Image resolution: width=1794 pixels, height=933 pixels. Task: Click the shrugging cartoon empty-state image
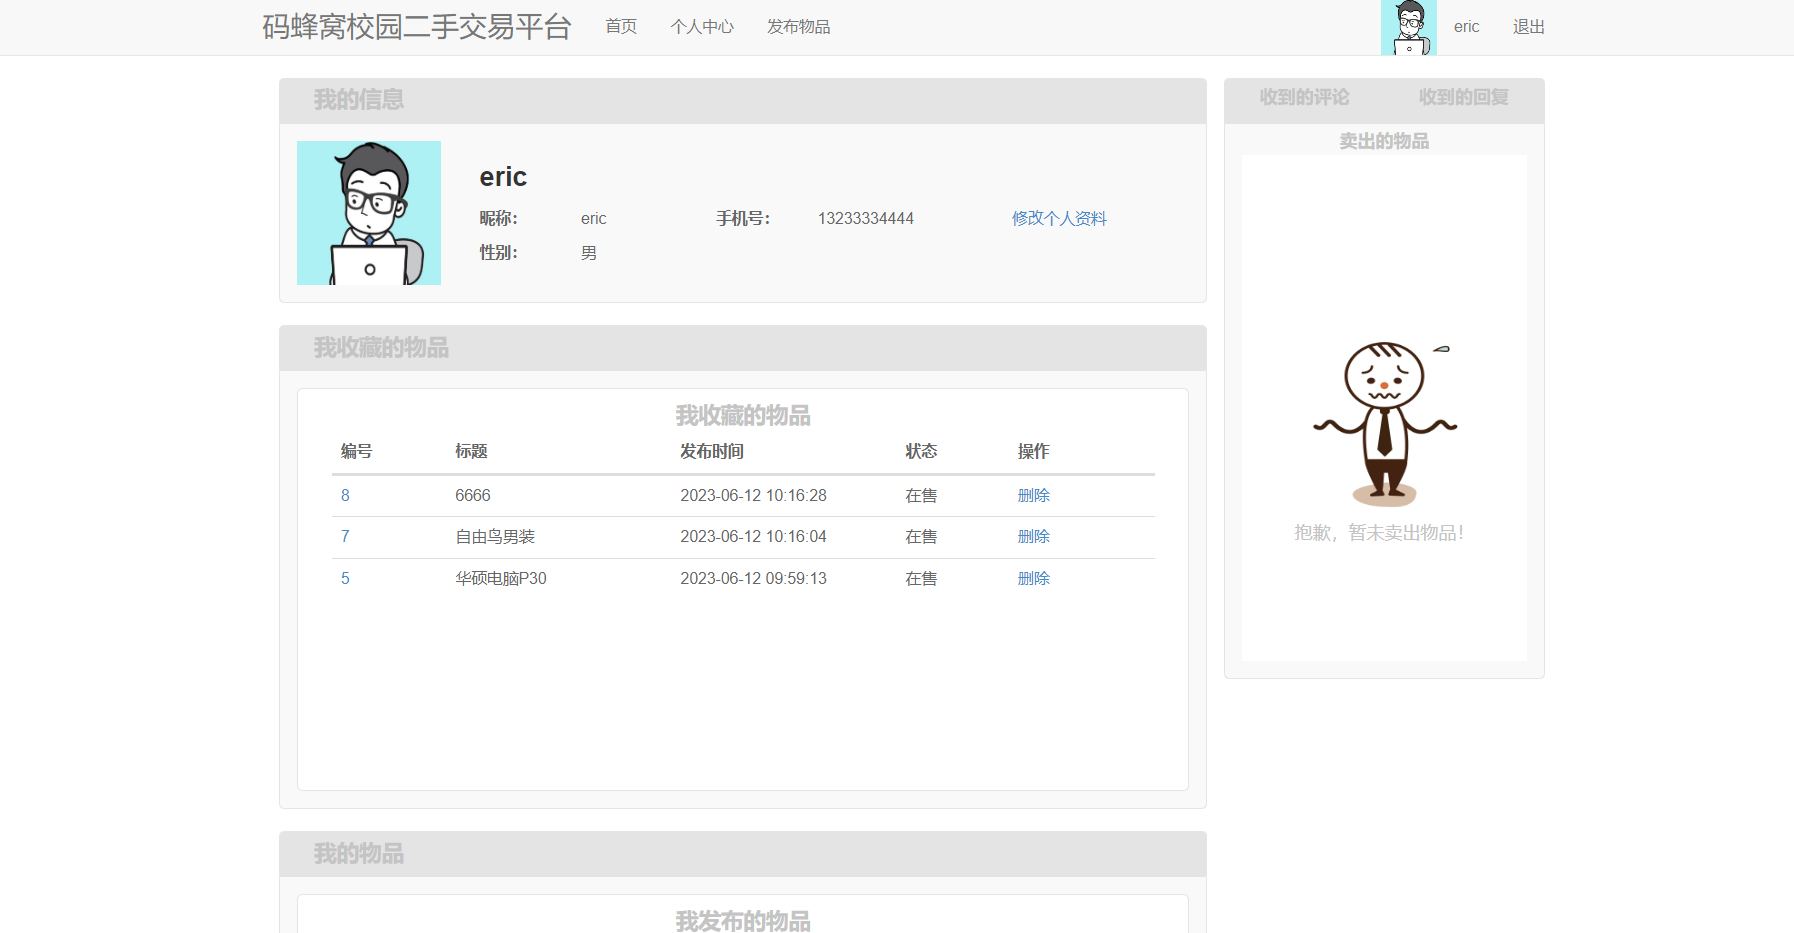click(1384, 422)
